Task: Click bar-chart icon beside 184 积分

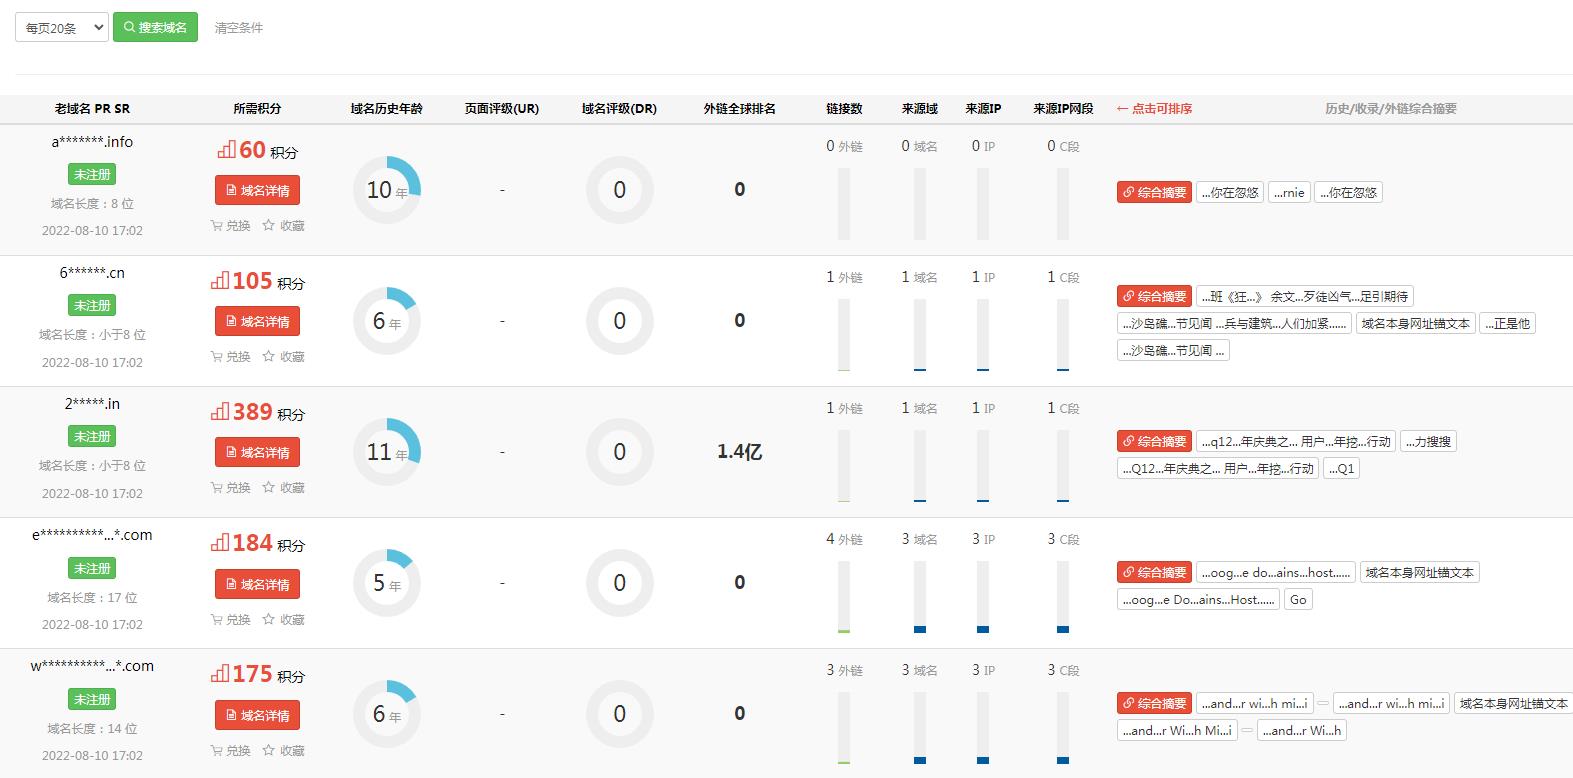Action: coord(220,543)
